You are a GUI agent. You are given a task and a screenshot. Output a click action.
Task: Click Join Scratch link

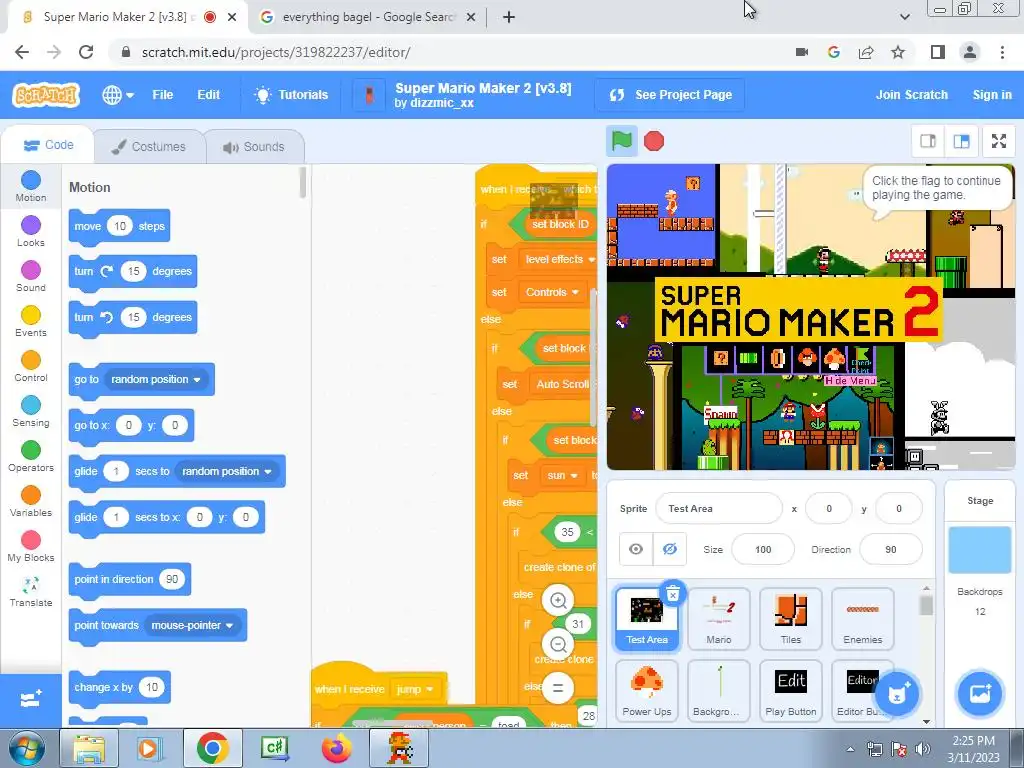pyautogui.click(x=912, y=95)
